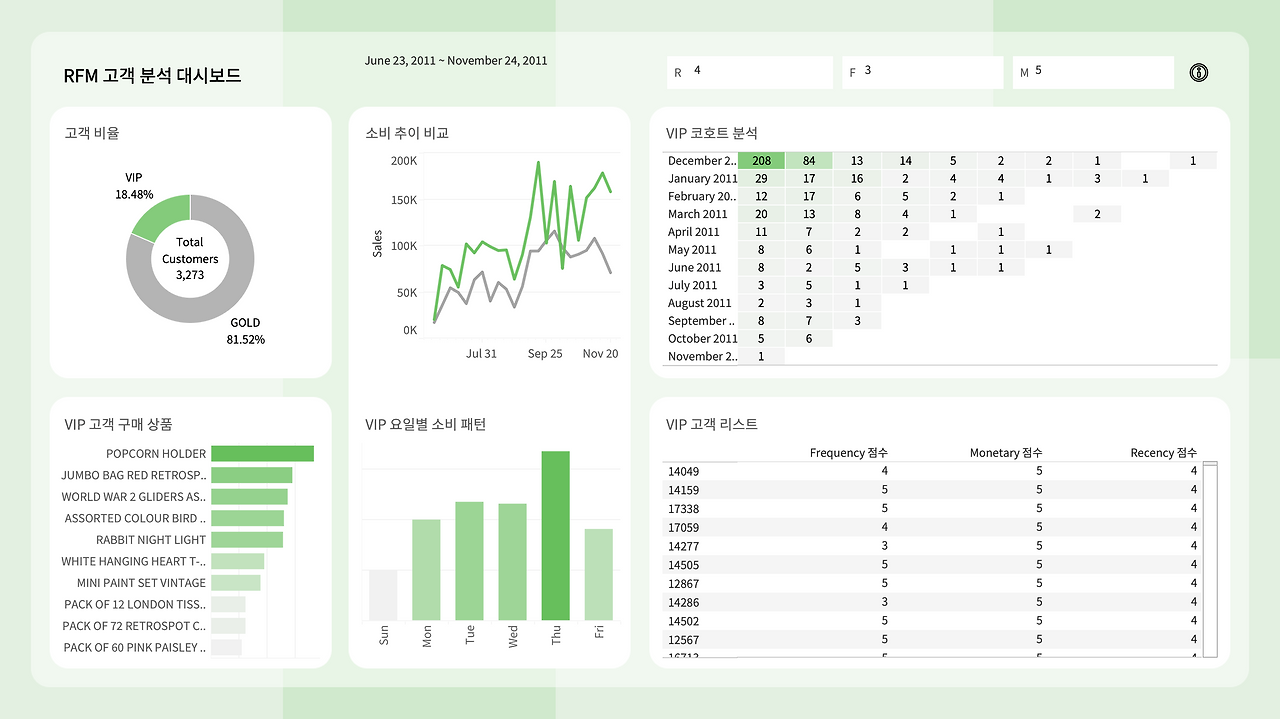Screen dimensions: 1280x719
Task: Click the highlighted 208 cell in cohort analysis
Action: coord(761,160)
